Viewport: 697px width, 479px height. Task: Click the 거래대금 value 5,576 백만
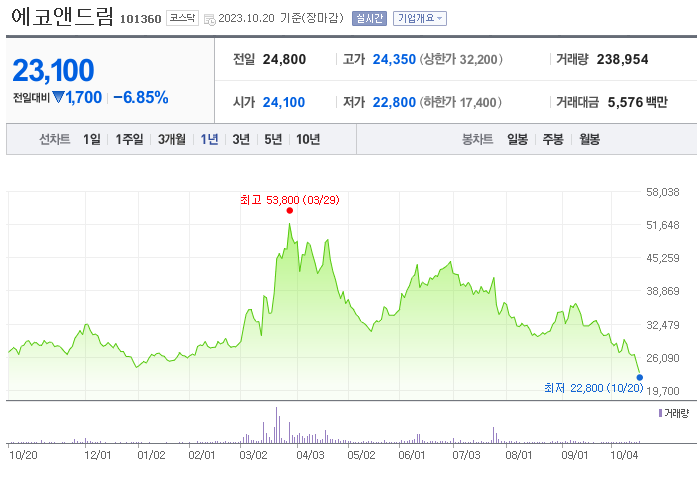(637, 103)
